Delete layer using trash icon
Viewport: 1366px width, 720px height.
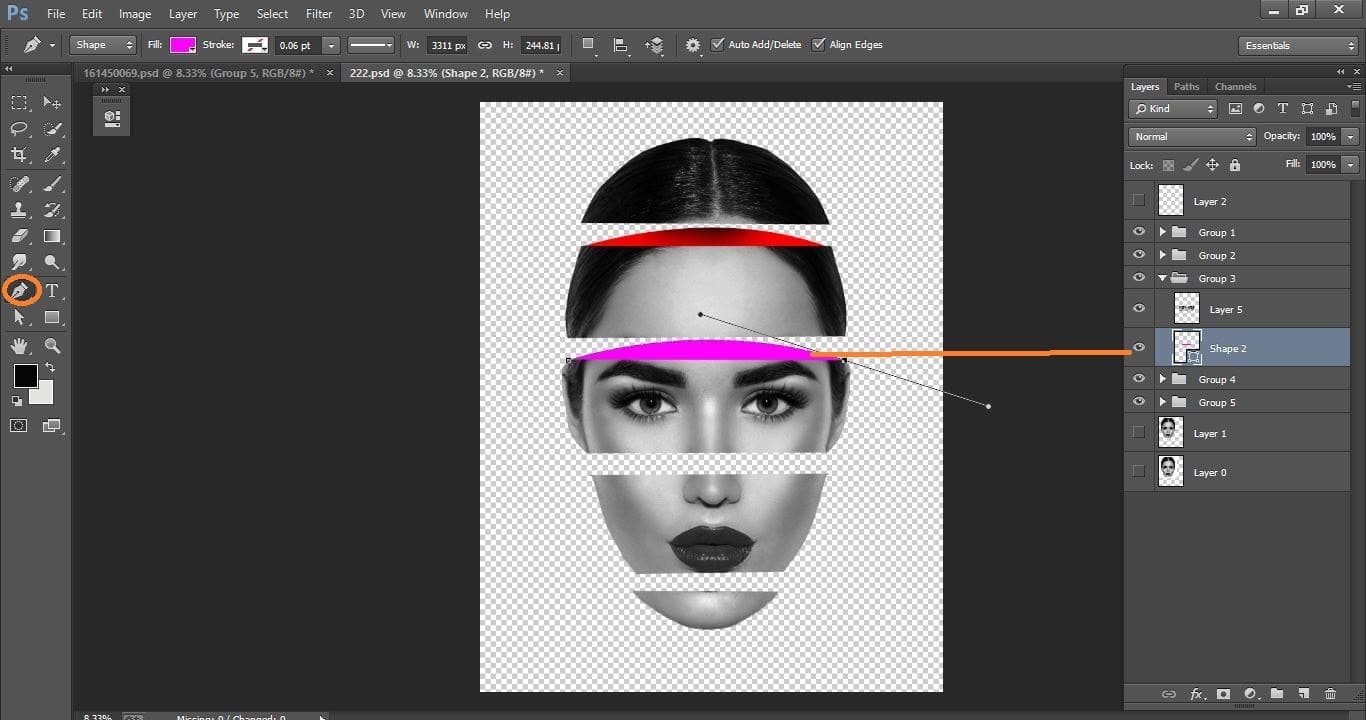point(1330,693)
